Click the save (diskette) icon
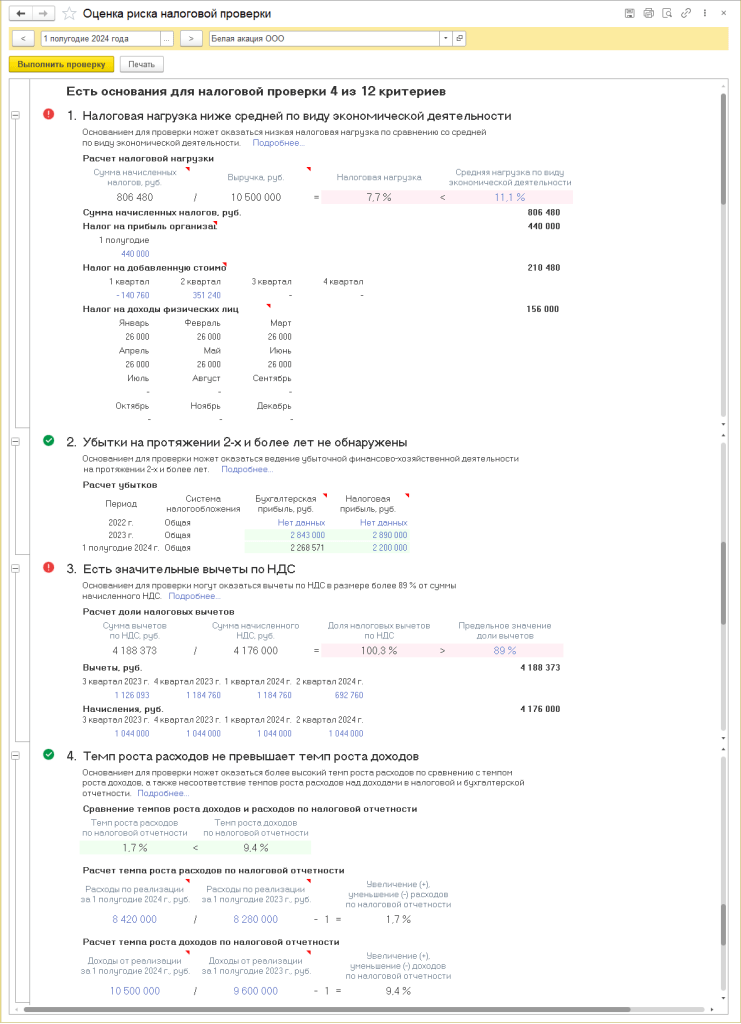 (630, 14)
